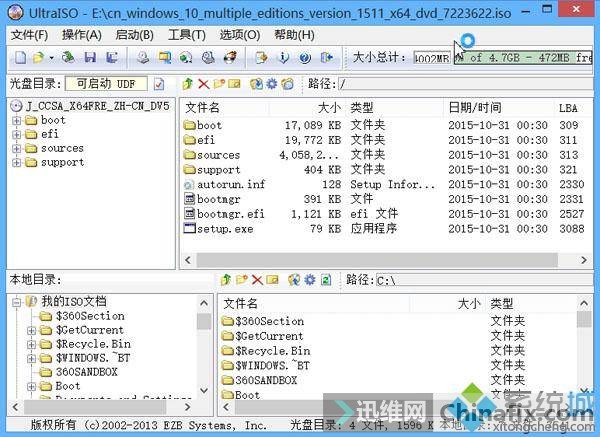Click the last folder icon before image 路径
600x437 pixels.
coord(287,83)
